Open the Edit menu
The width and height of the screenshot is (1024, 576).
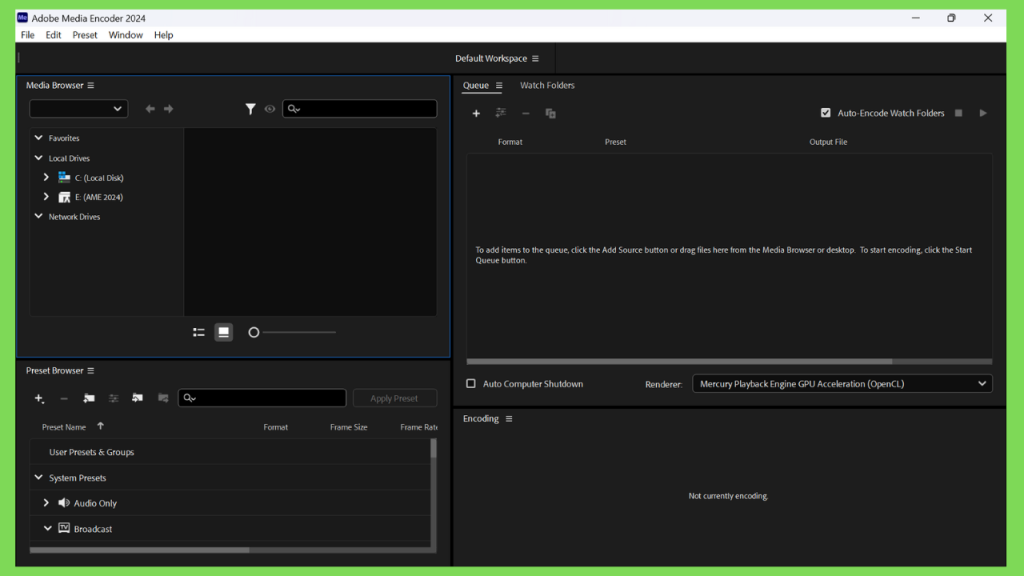[54, 35]
